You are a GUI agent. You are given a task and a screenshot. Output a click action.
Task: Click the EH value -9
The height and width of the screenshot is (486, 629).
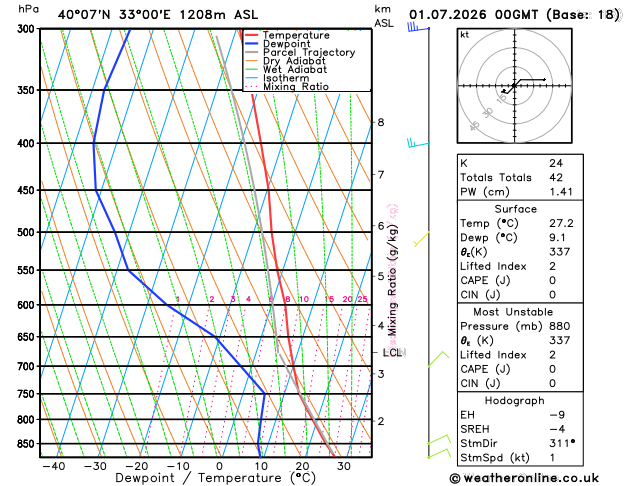[557, 415]
